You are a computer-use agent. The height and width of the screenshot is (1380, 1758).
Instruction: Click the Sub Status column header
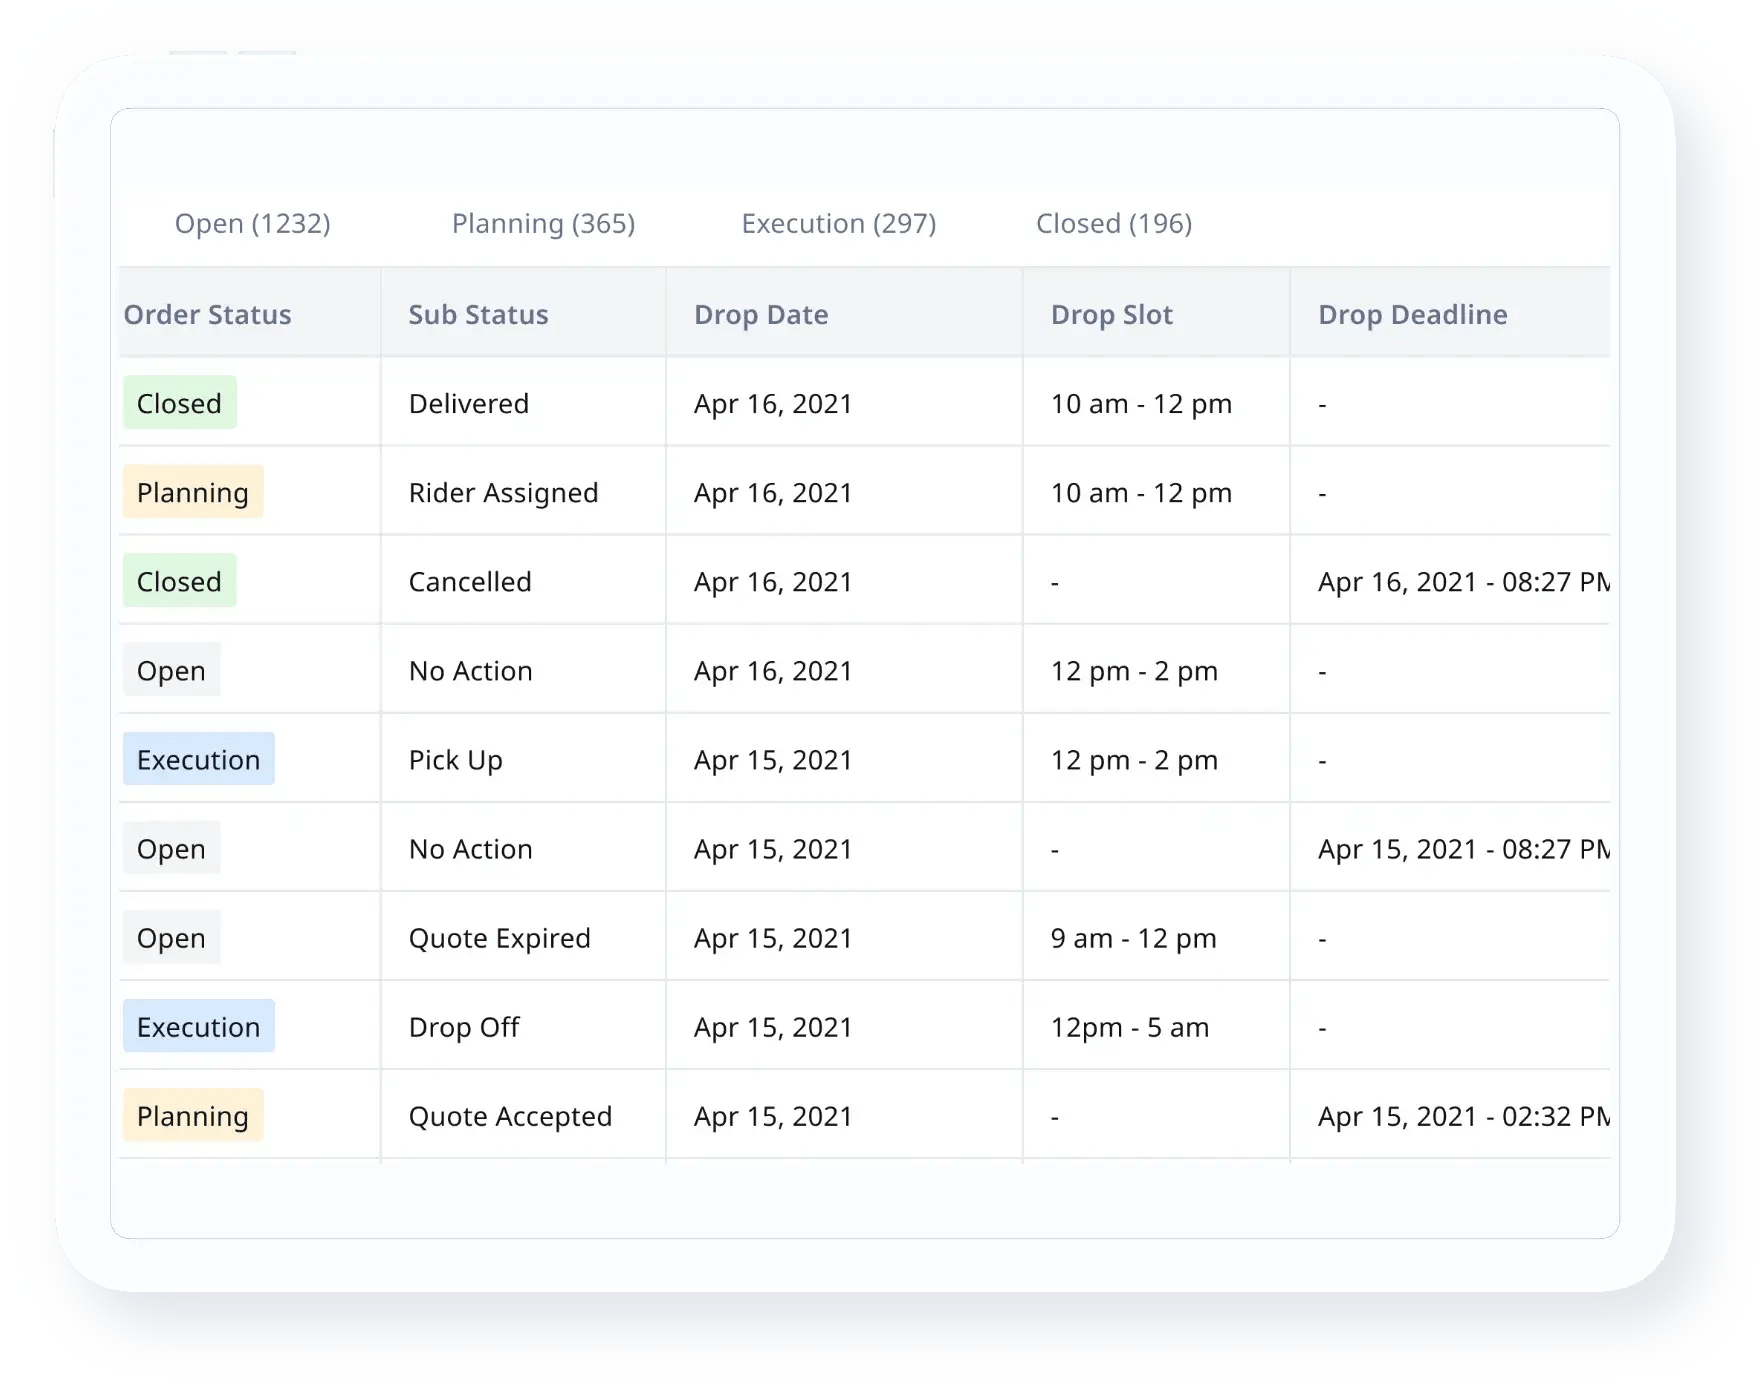click(x=478, y=314)
